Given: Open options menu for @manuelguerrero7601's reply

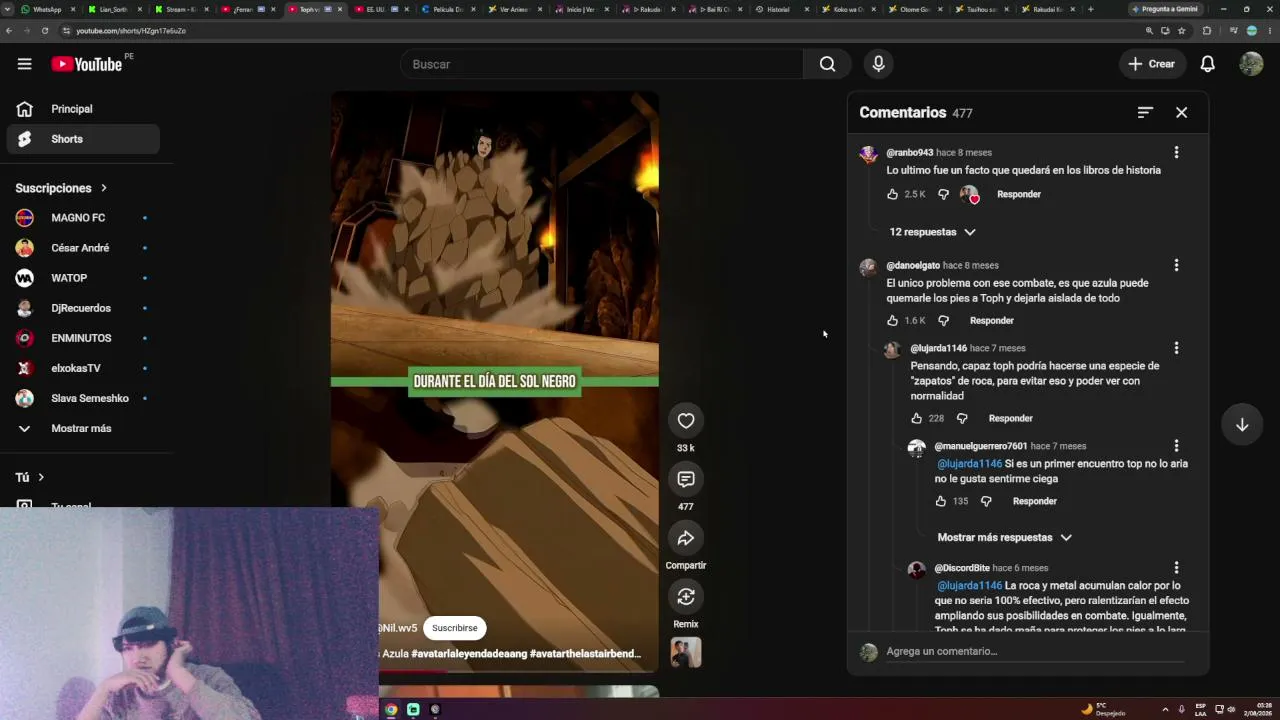Looking at the screenshot, I should (1176, 446).
